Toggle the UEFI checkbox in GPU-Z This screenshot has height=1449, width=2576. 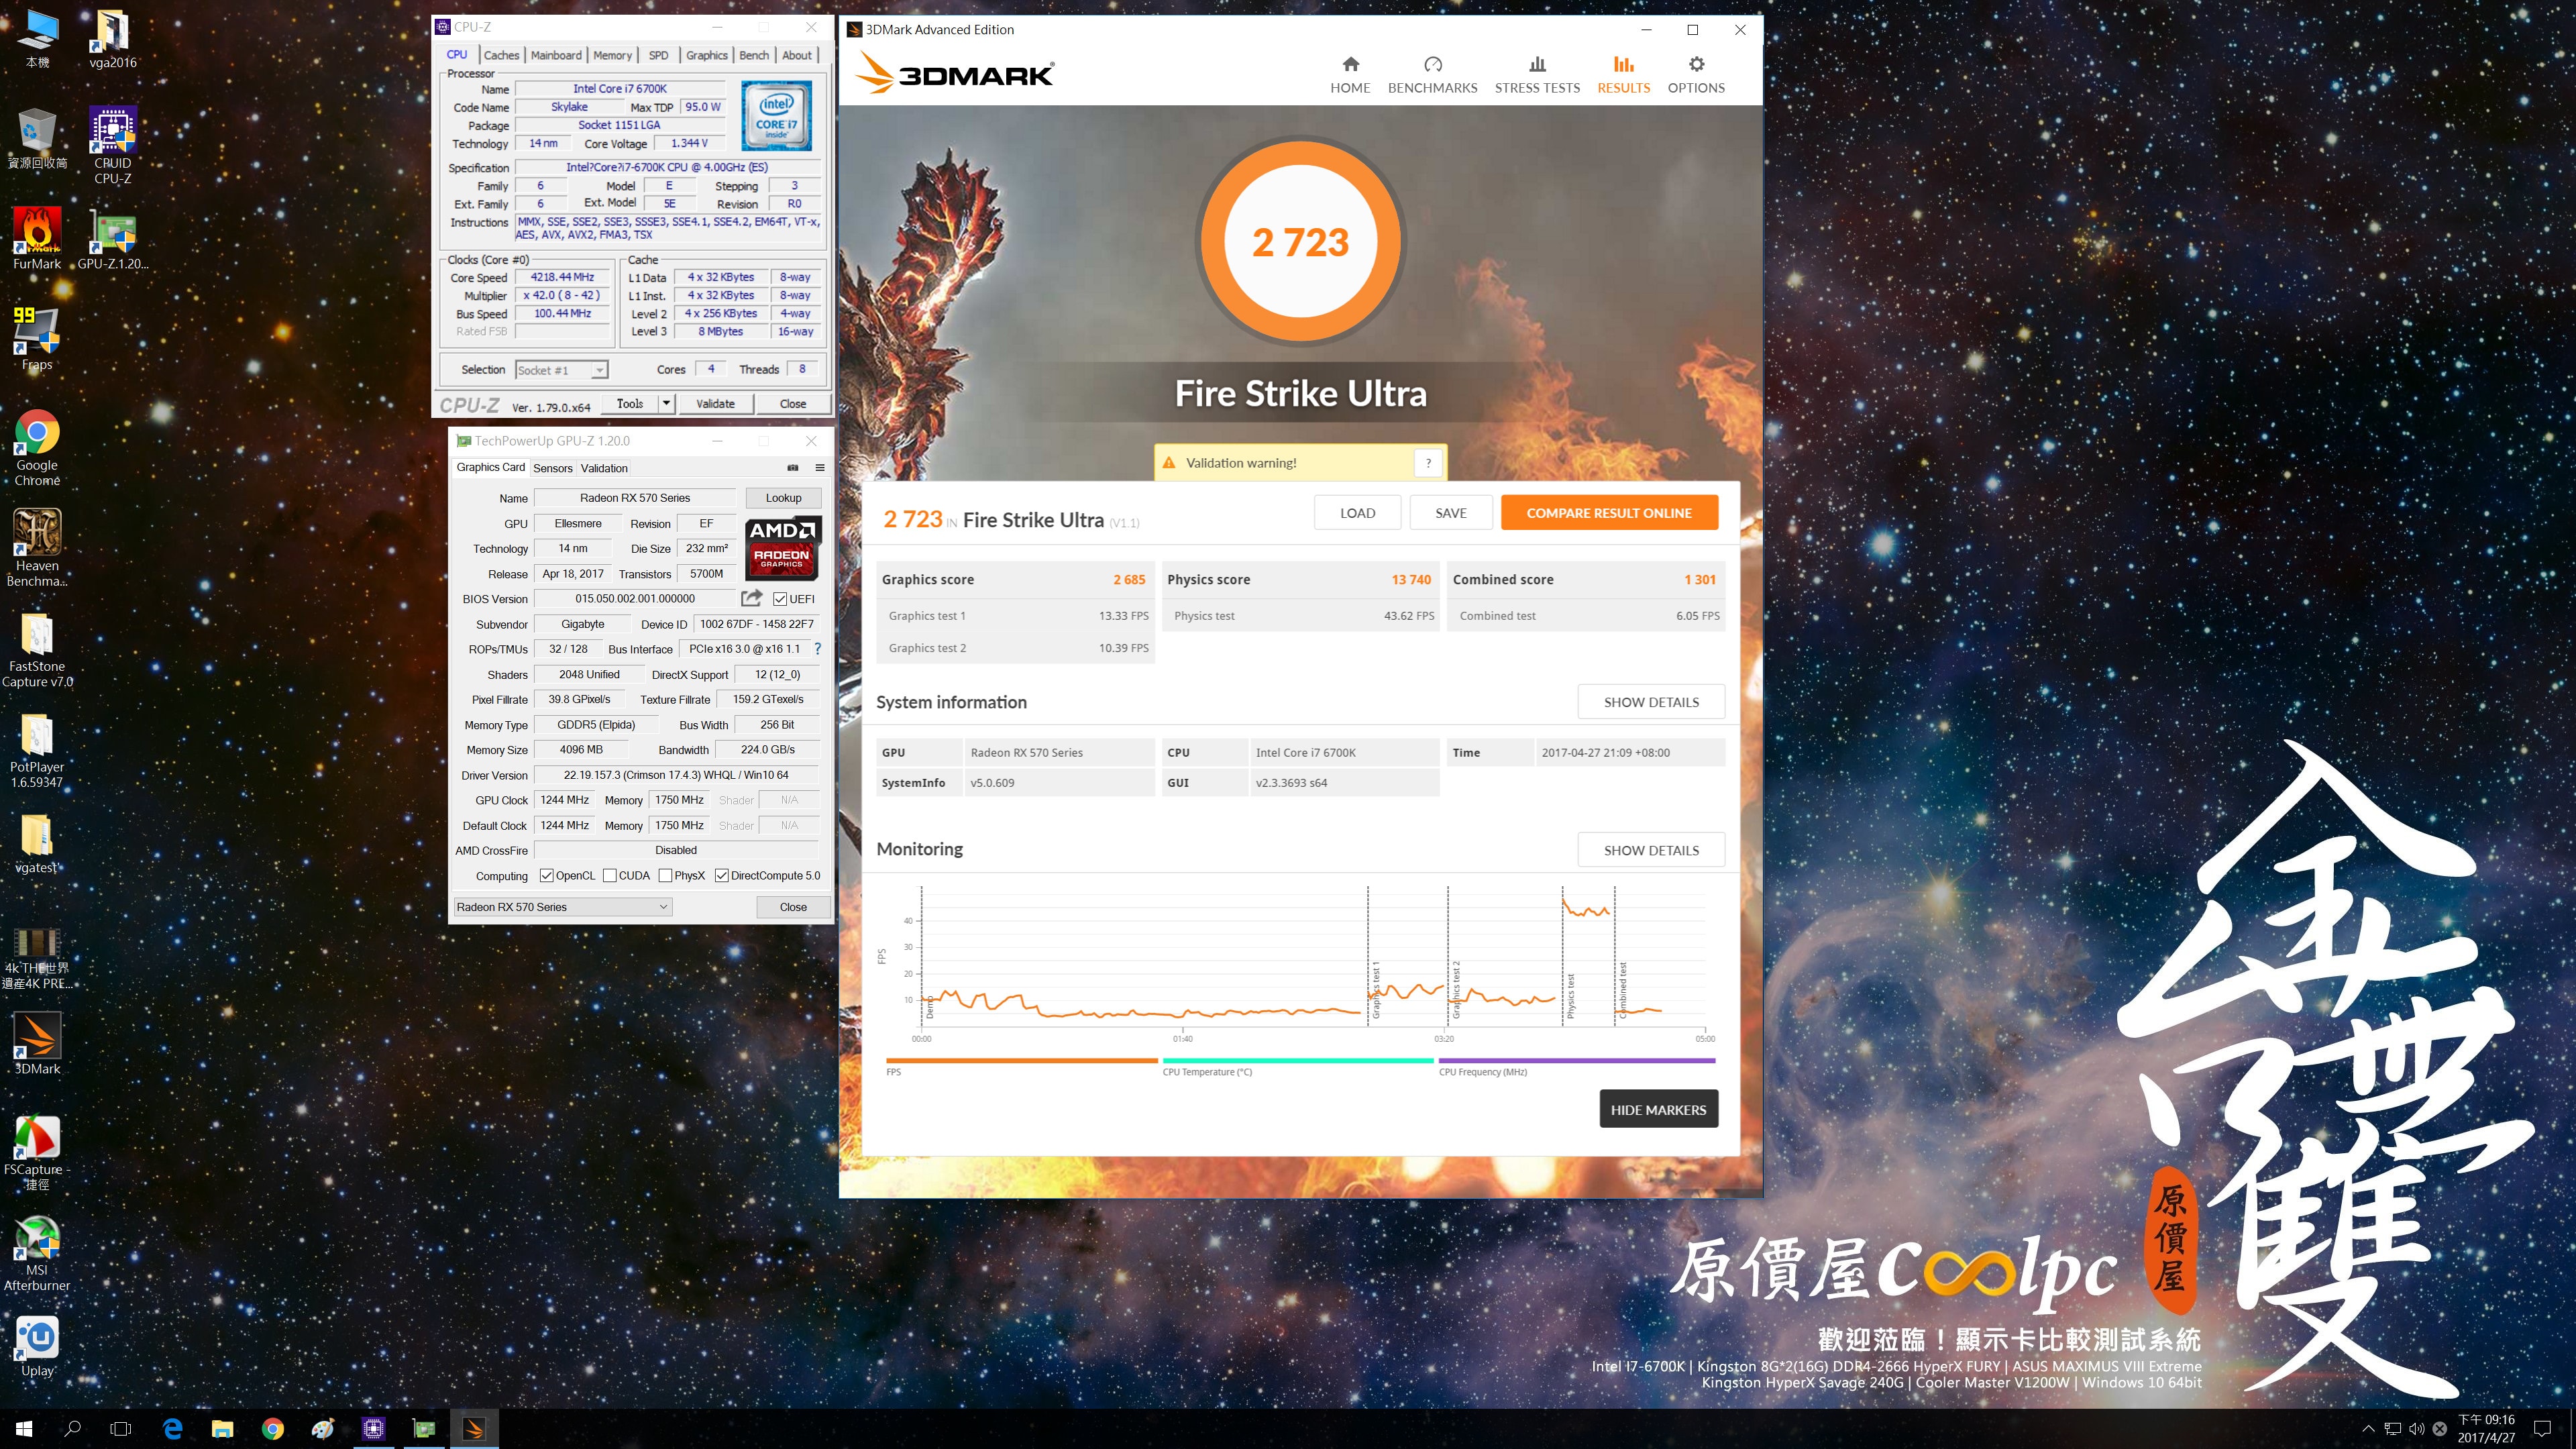point(780,599)
